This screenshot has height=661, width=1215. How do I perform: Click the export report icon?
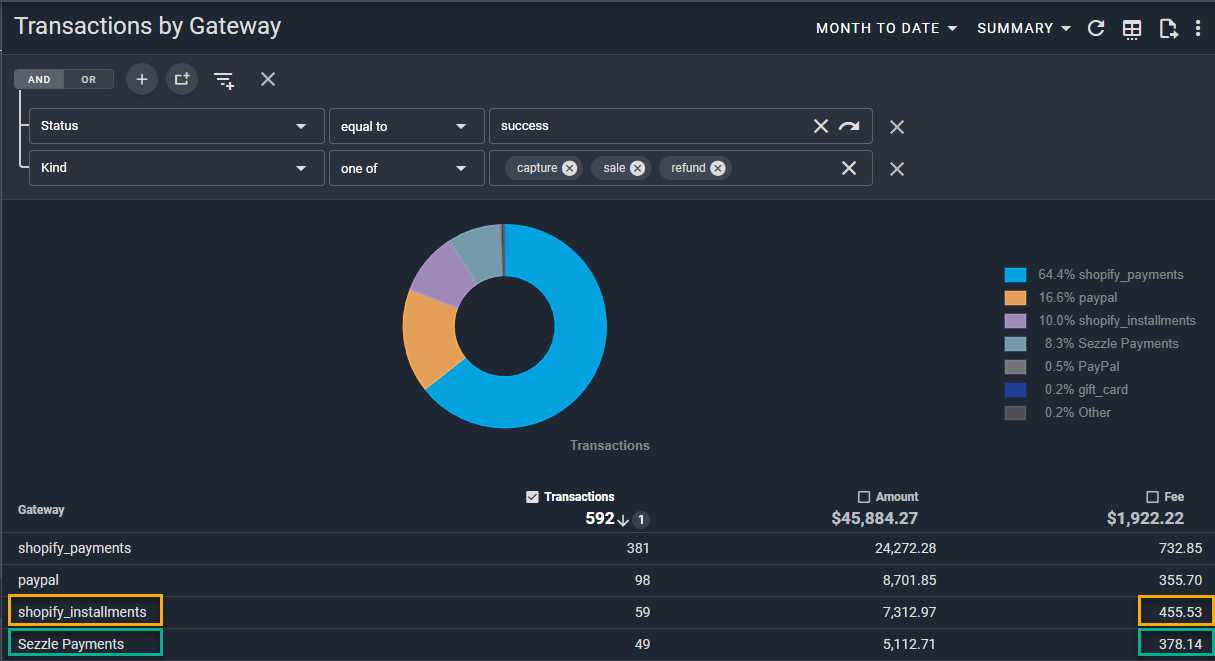click(x=1167, y=28)
